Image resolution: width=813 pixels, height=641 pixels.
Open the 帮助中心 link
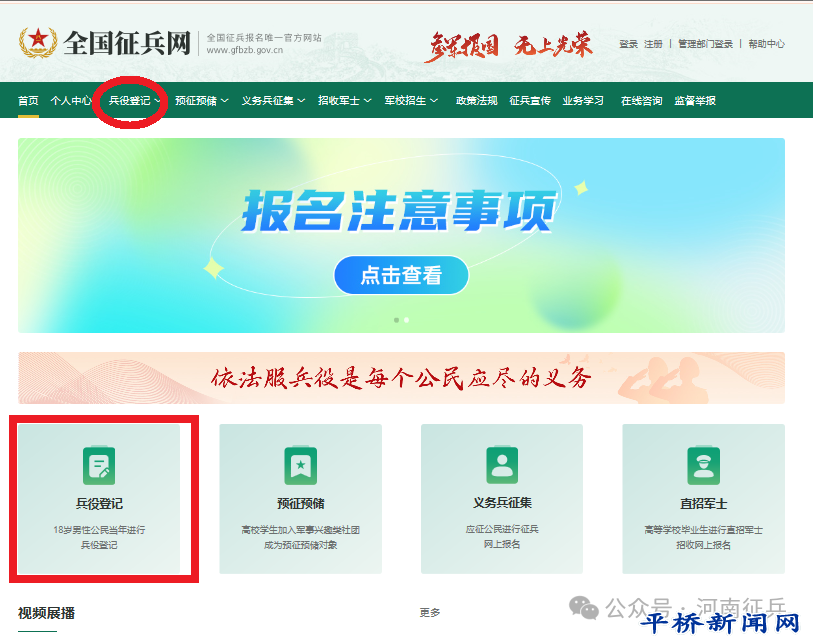click(x=766, y=44)
